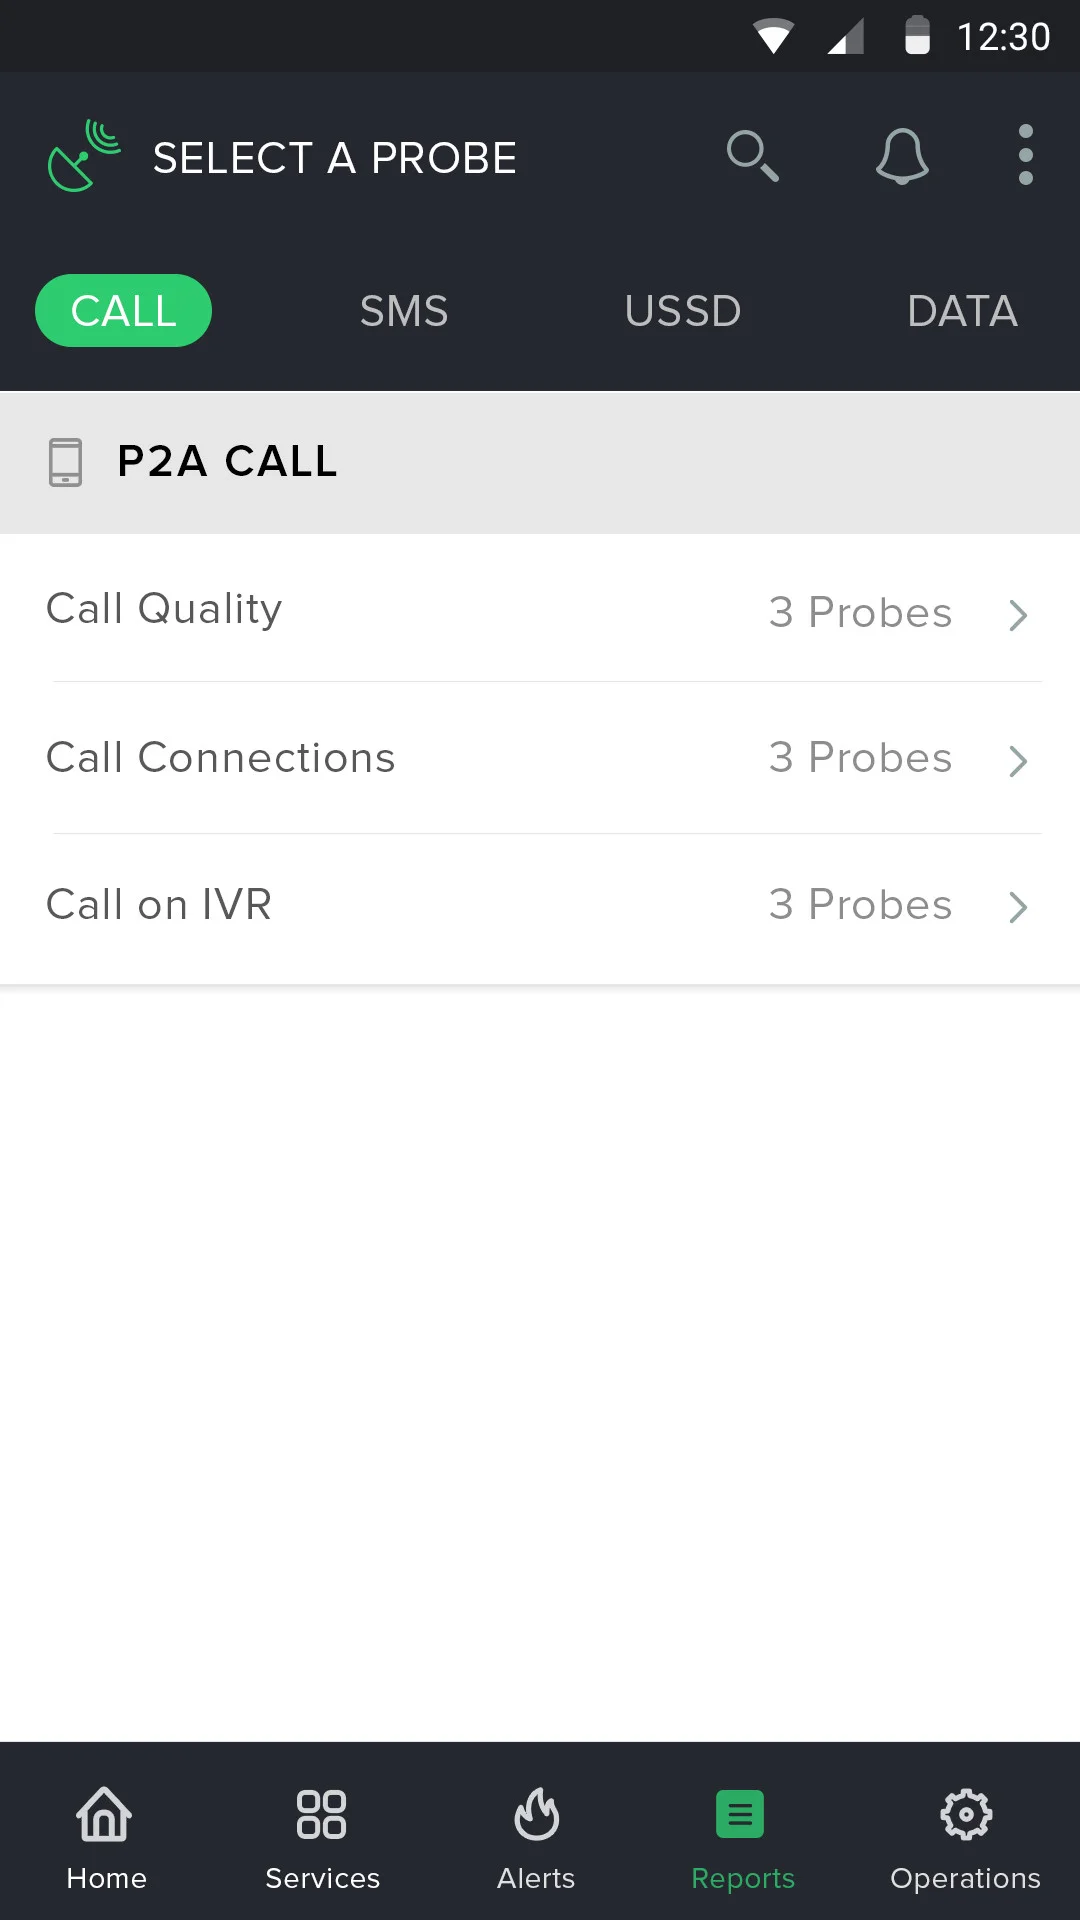The image size is (1080, 1920).
Task: Open Reports in bottom navigation
Action: [742, 1840]
